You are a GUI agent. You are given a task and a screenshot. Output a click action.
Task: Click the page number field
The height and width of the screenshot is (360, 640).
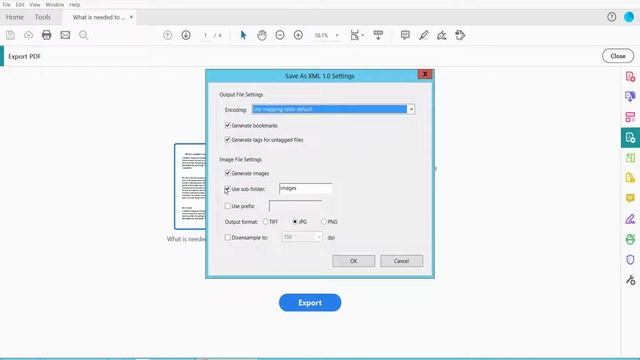(x=205, y=36)
